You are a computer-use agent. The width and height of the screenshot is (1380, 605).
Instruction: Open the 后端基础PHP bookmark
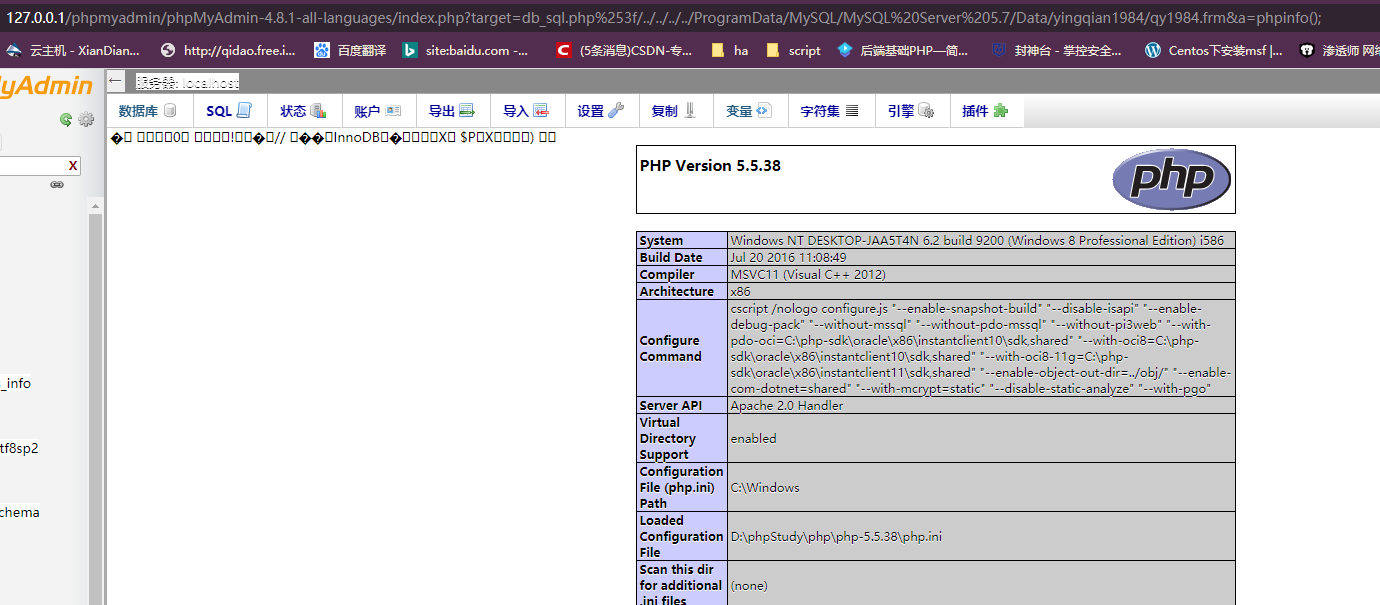[903, 50]
